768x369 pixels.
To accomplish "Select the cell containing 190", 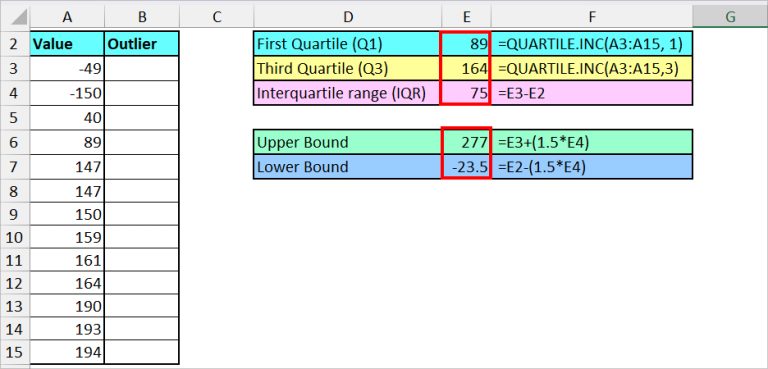I will coord(67,306).
